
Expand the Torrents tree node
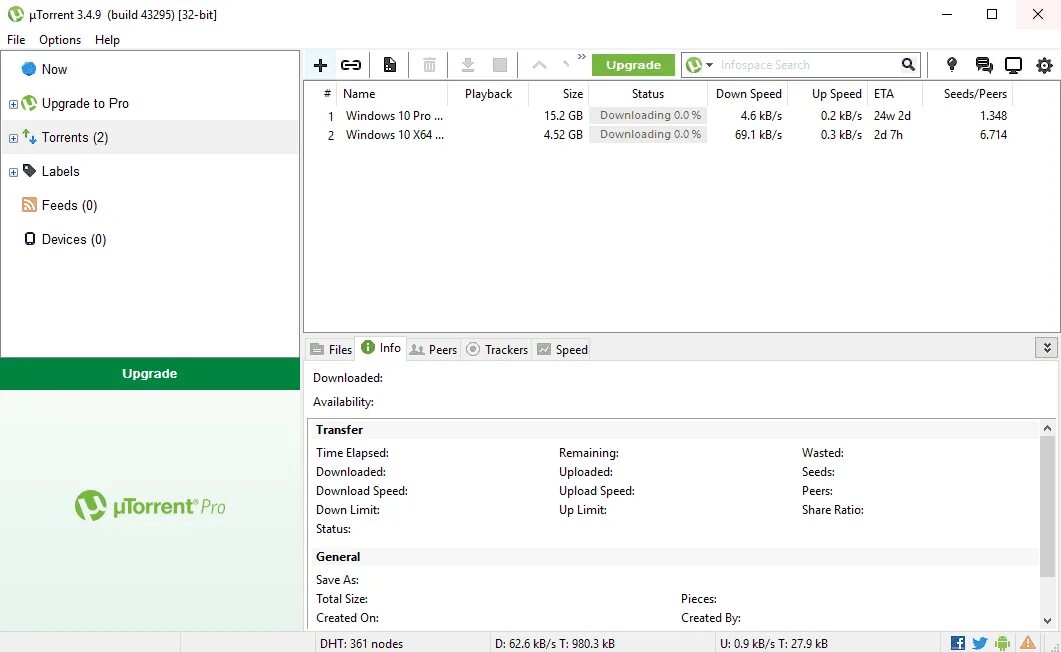(13, 138)
